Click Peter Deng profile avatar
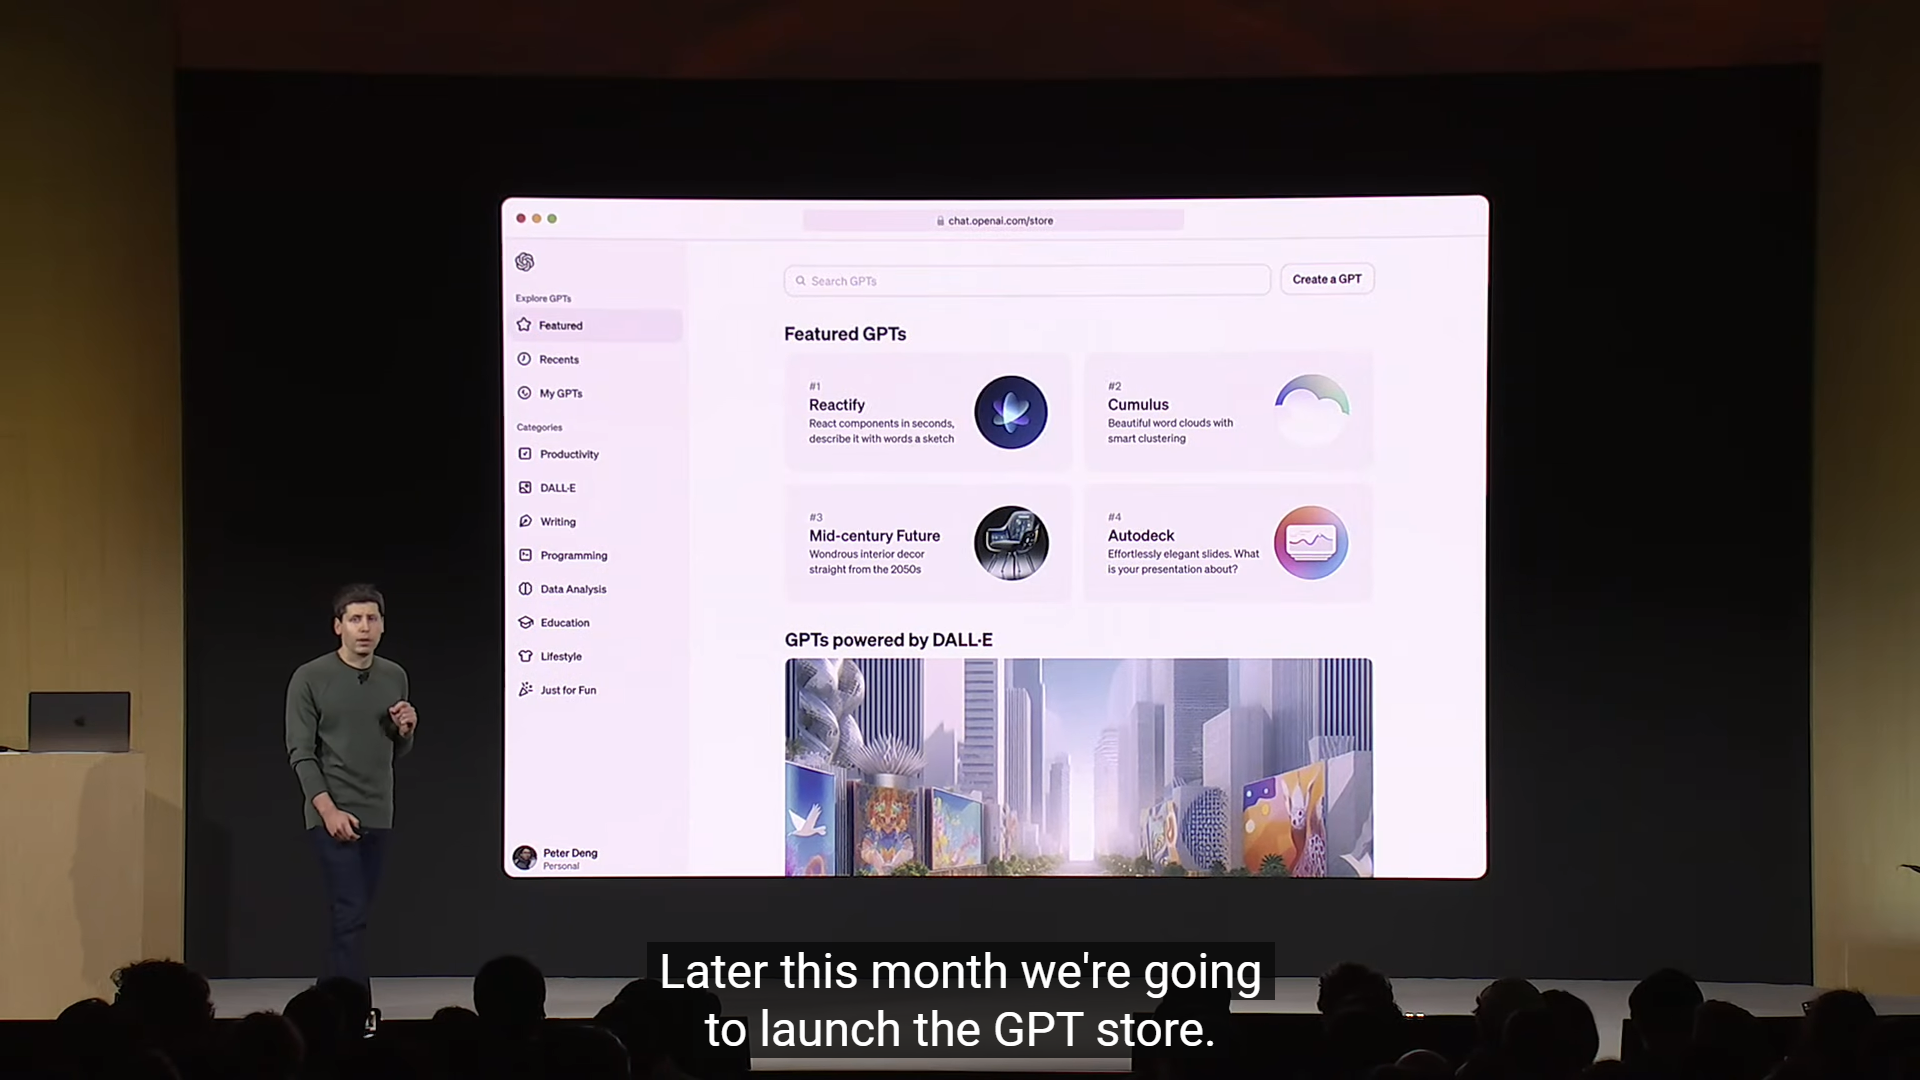Screen dimensions: 1920x1080 click(524, 857)
